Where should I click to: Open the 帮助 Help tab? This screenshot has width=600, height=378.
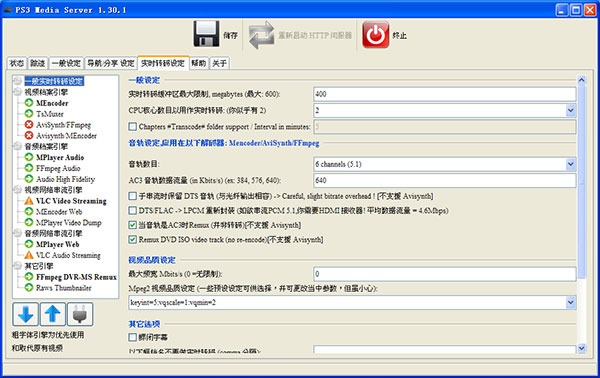click(199, 63)
